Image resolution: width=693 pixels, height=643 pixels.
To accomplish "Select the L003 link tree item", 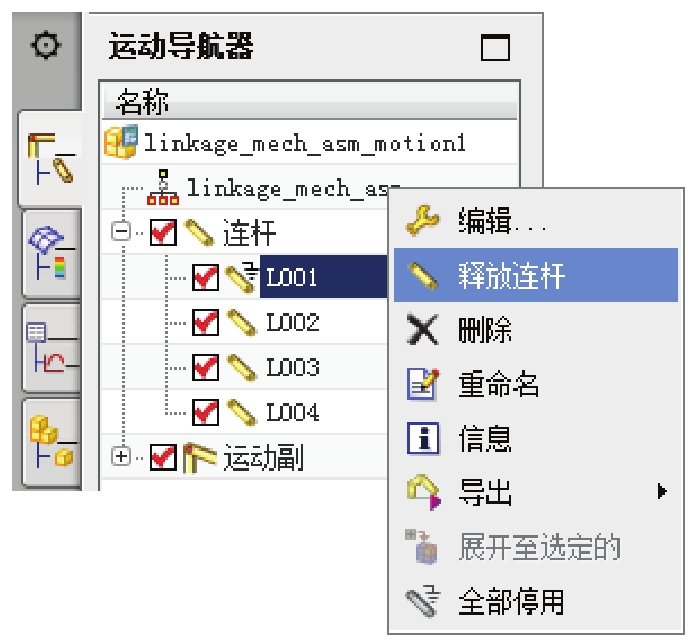I will (x=293, y=367).
